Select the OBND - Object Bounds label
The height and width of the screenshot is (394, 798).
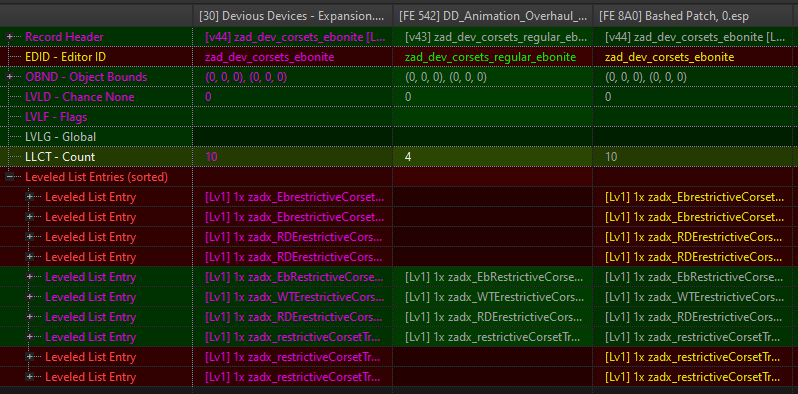[86, 77]
